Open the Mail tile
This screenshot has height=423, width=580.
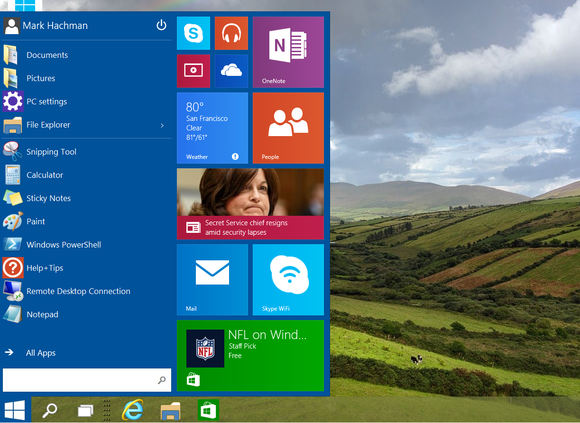click(212, 280)
